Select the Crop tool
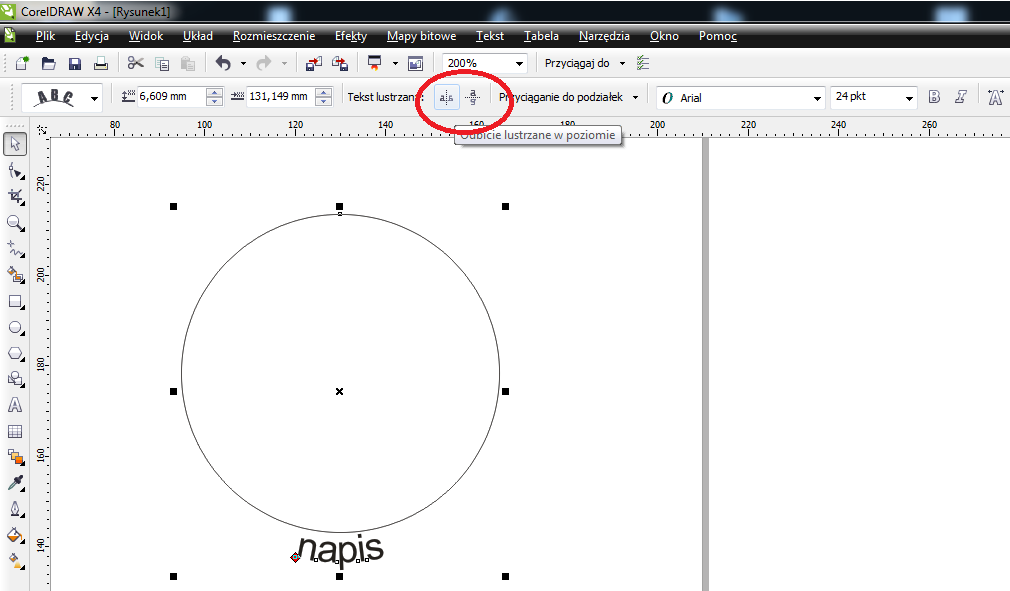Viewport: 1010px width, 591px height. click(x=15, y=197)
